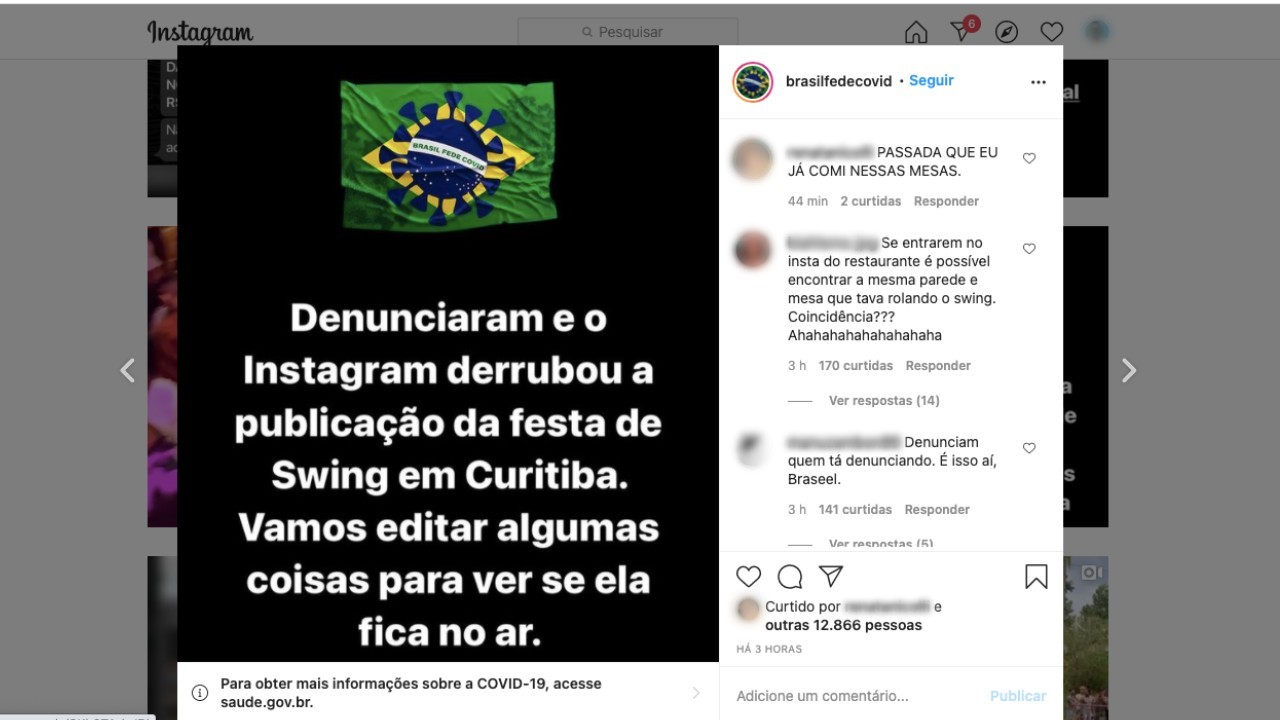Click the Pesquisar search field
1280x720 pixels.
[x=628, y=32]
